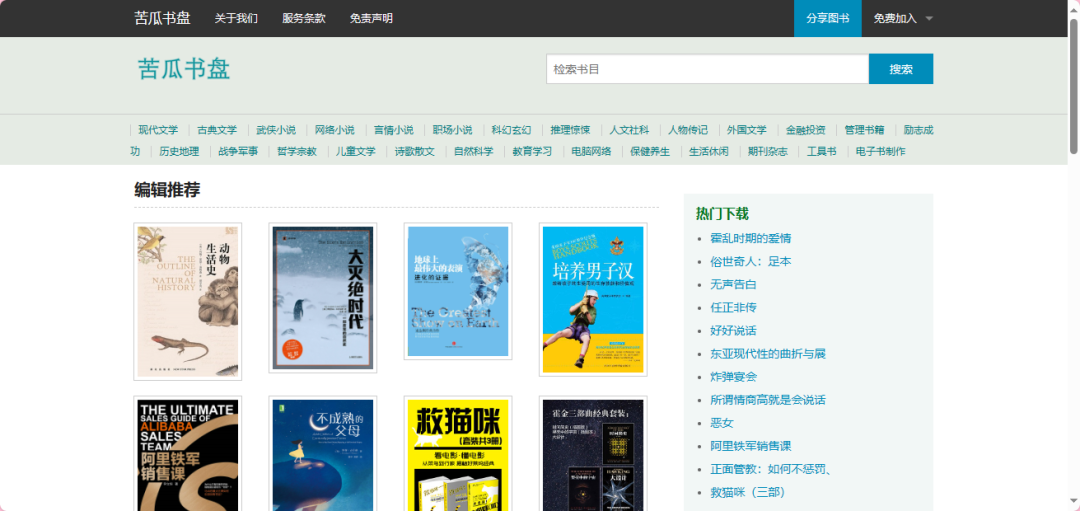Open the 动物生活史 book cover
This screenshot has width=1080, height=511.
[x=188, y=301]
